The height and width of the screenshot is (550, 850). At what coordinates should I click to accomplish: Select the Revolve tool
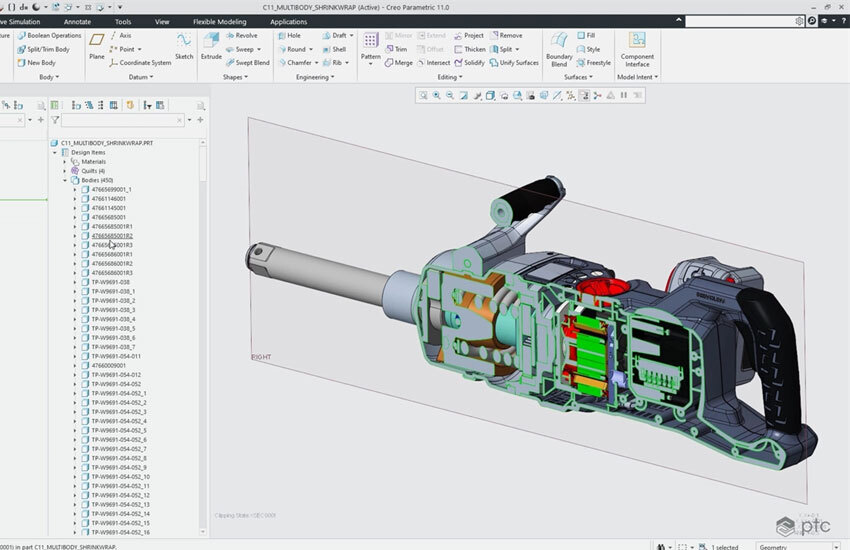point(242,35)
